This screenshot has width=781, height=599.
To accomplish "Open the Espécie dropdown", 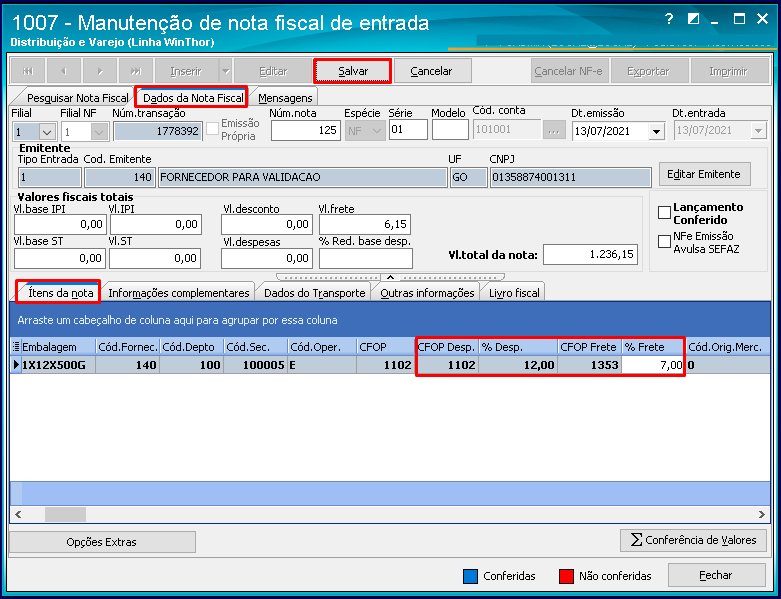I will (377, 131).
